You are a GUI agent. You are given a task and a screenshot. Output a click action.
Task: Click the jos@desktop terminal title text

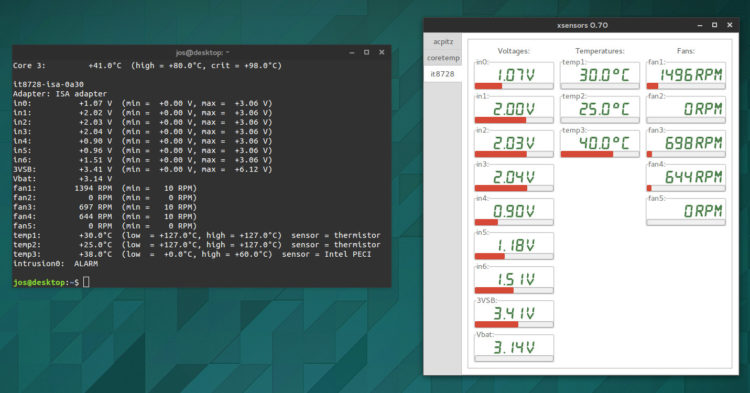pos(202,53)
